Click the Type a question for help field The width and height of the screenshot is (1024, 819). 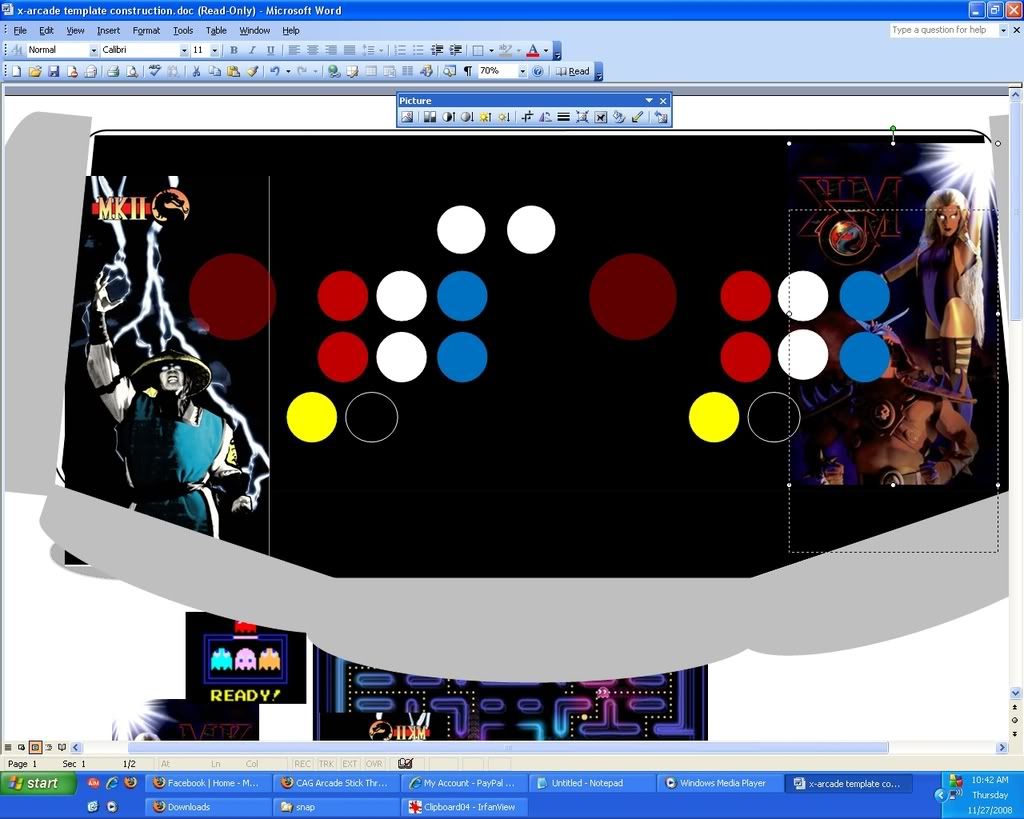[944, 30]
